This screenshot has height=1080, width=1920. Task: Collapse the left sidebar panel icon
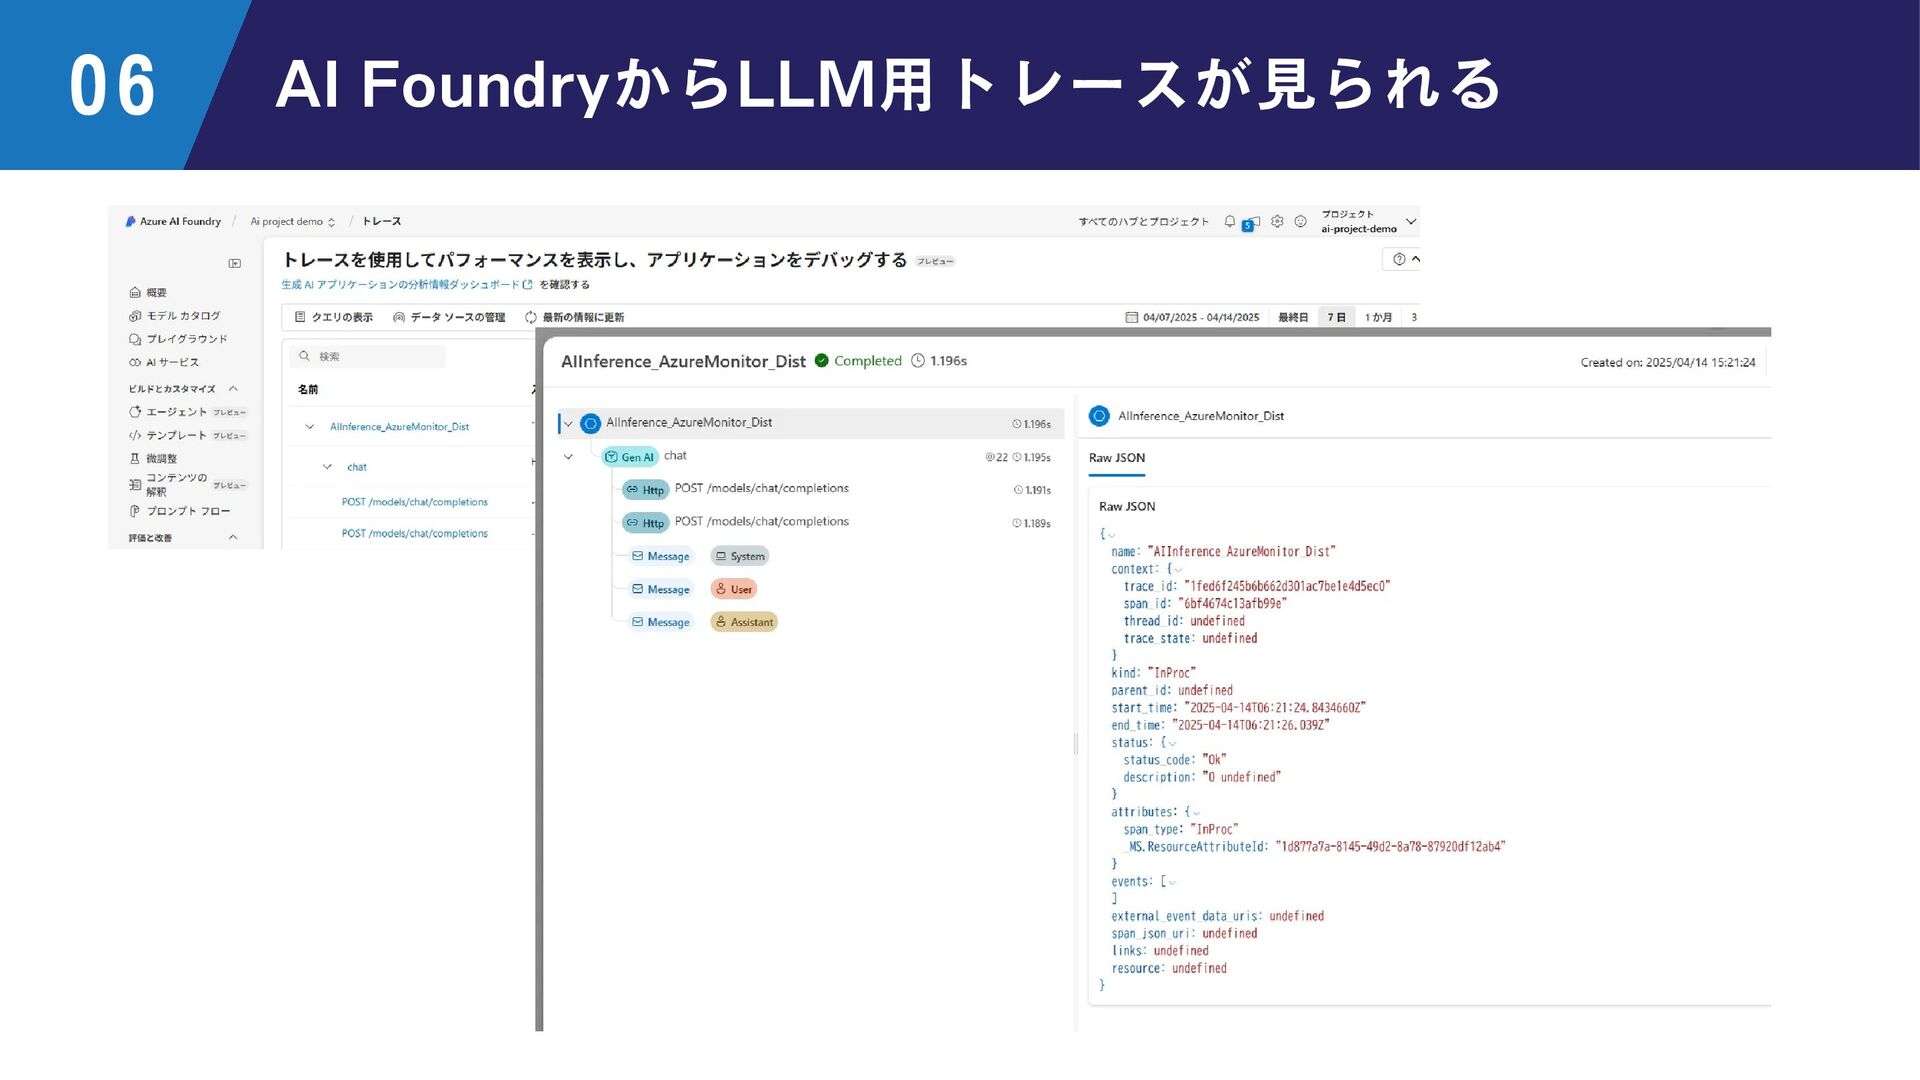point(235,264)
